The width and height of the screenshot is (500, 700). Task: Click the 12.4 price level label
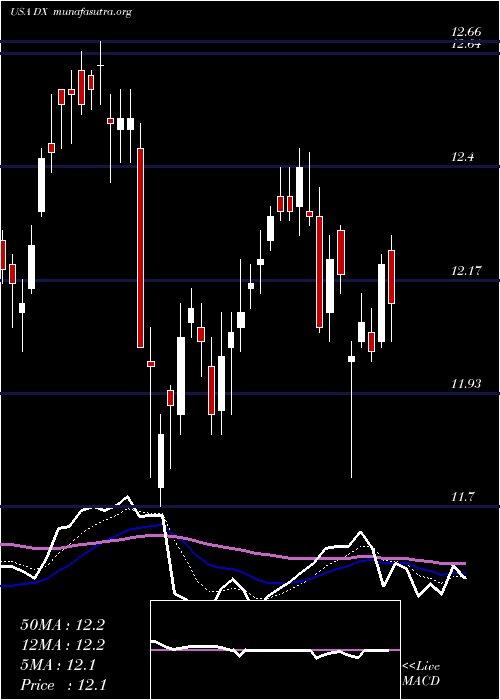462,157
